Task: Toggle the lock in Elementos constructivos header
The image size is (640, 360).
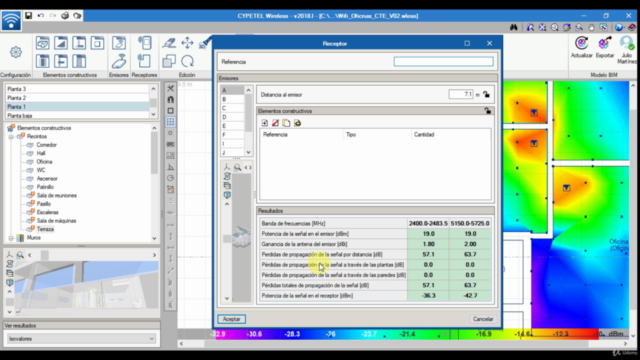Action: coord(488,111)
